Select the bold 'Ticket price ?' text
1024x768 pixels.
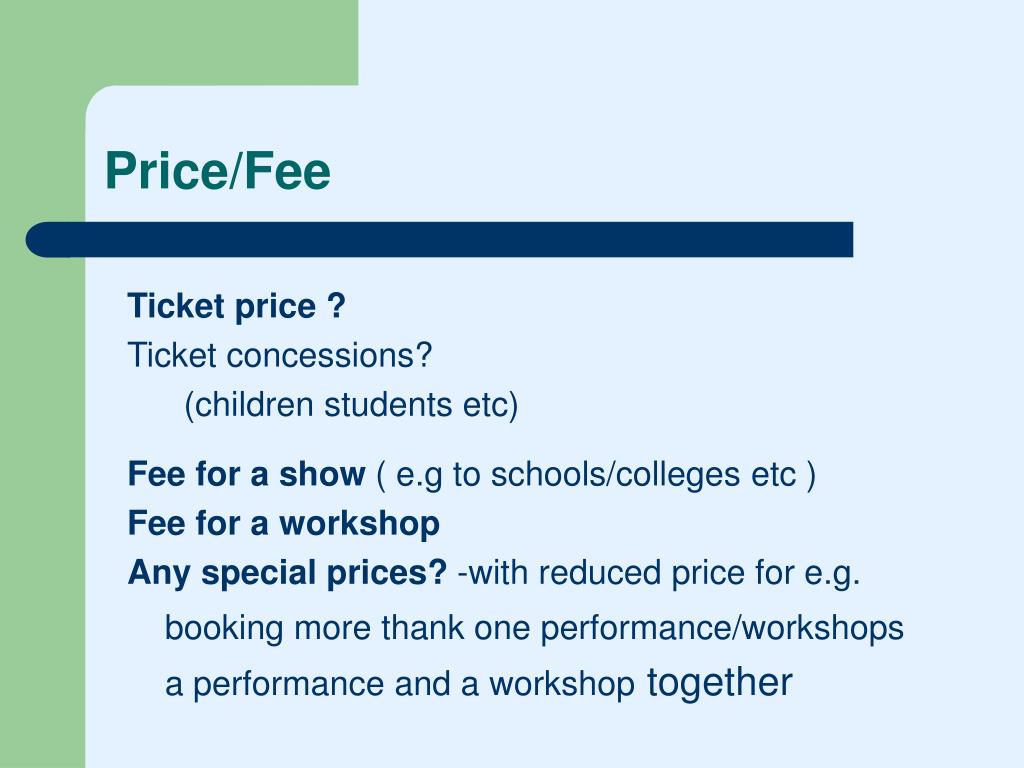click(236, 306)
